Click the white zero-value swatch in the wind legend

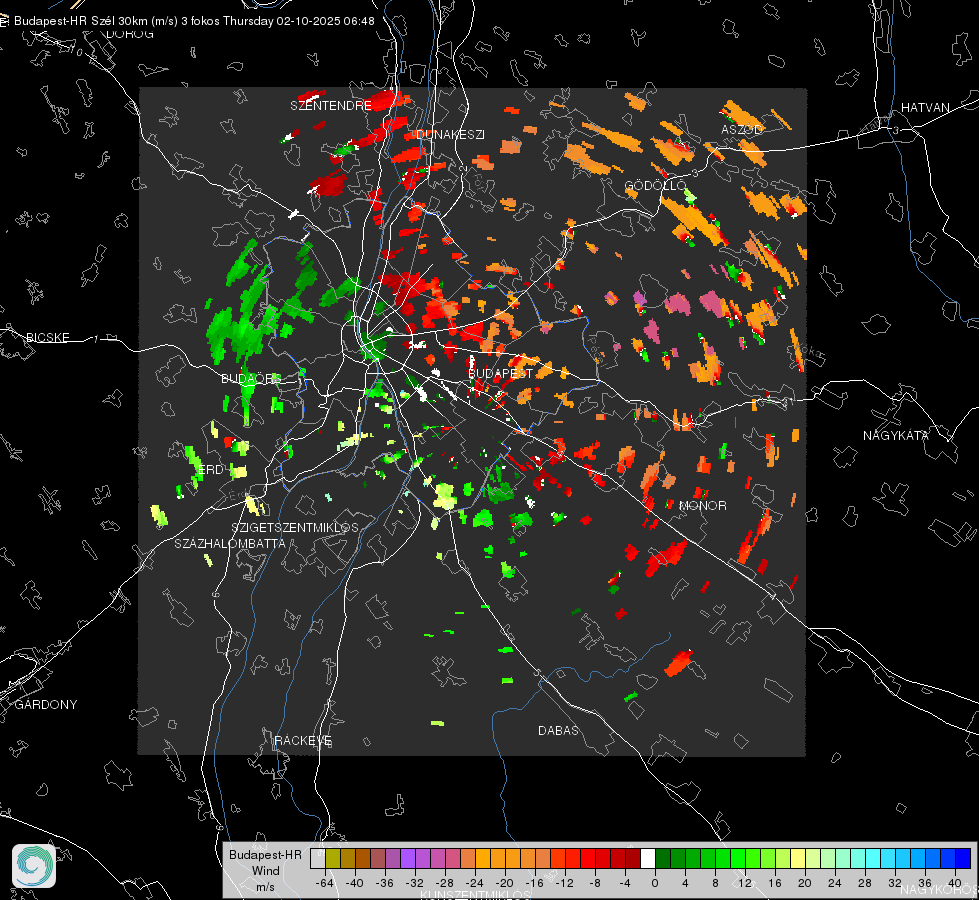click(648, 859)
